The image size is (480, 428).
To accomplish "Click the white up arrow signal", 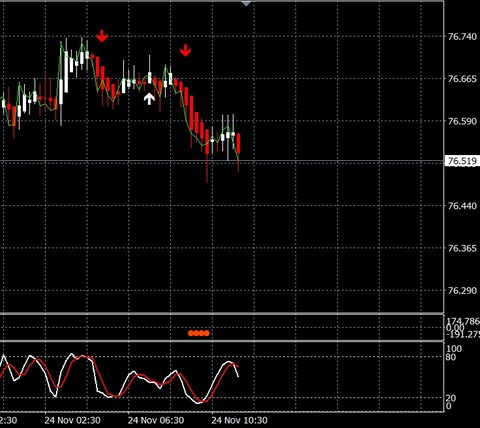I will coord(149,99).
